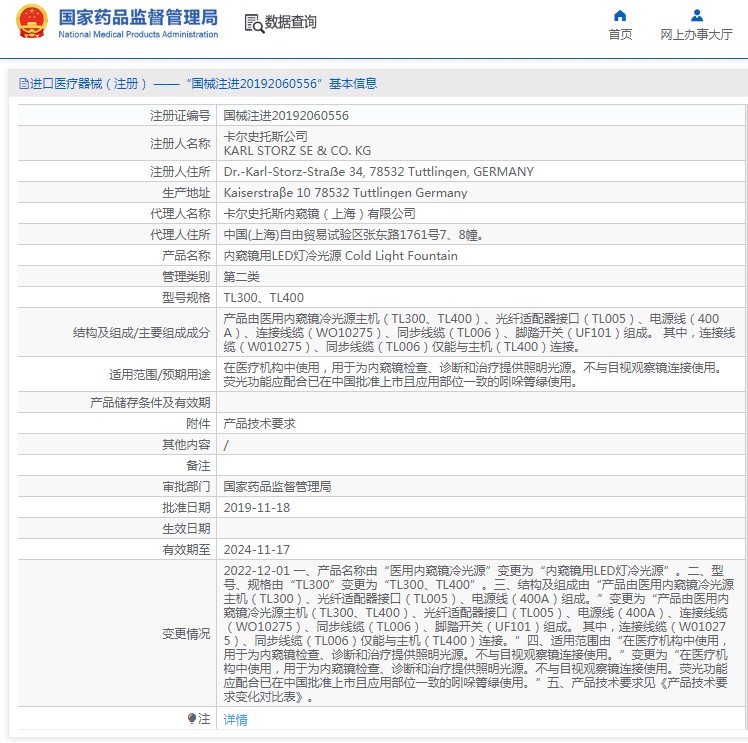Click the national emblem logo
This screenshot has width=748, height=743.
coord(31,21)
